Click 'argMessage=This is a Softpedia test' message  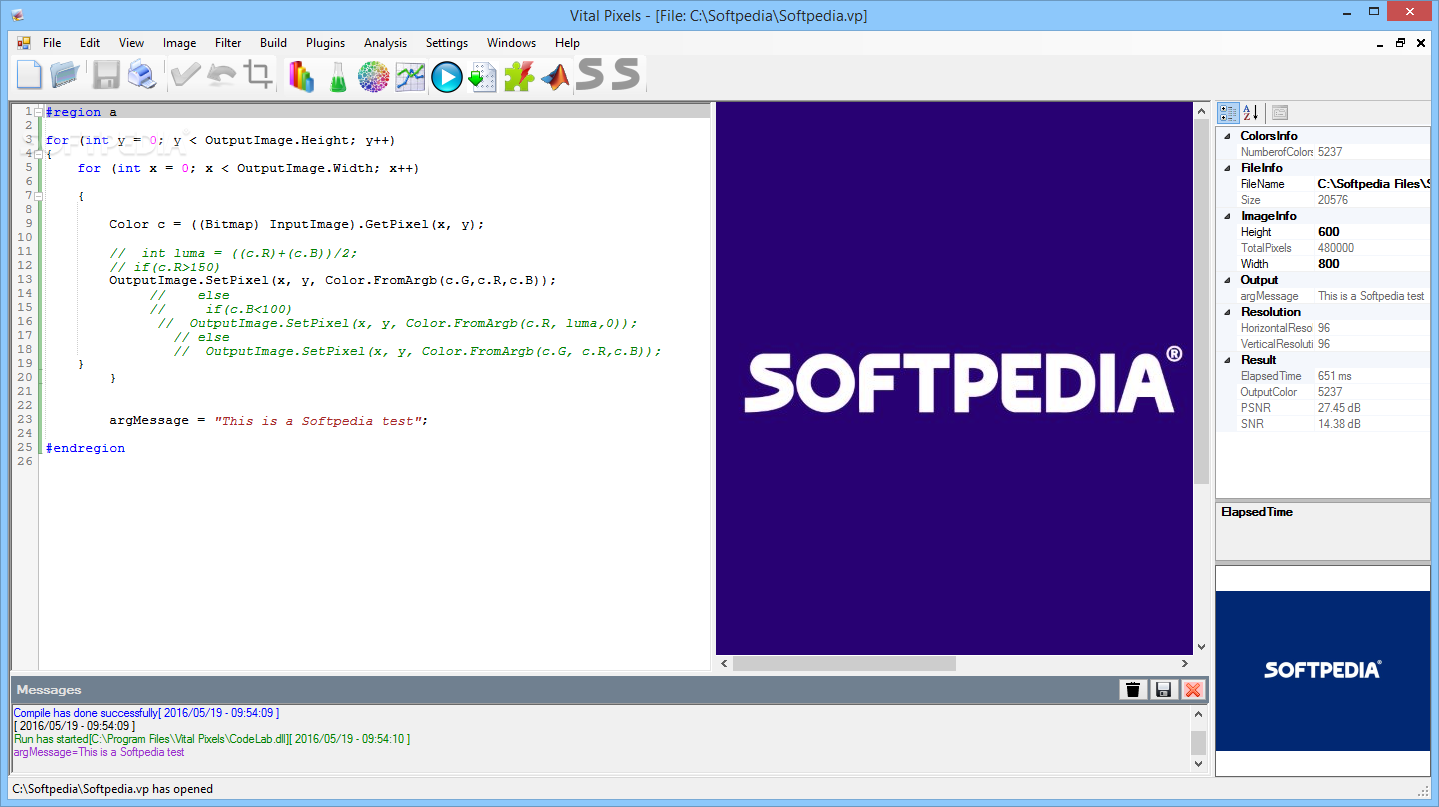coord(99,752)
